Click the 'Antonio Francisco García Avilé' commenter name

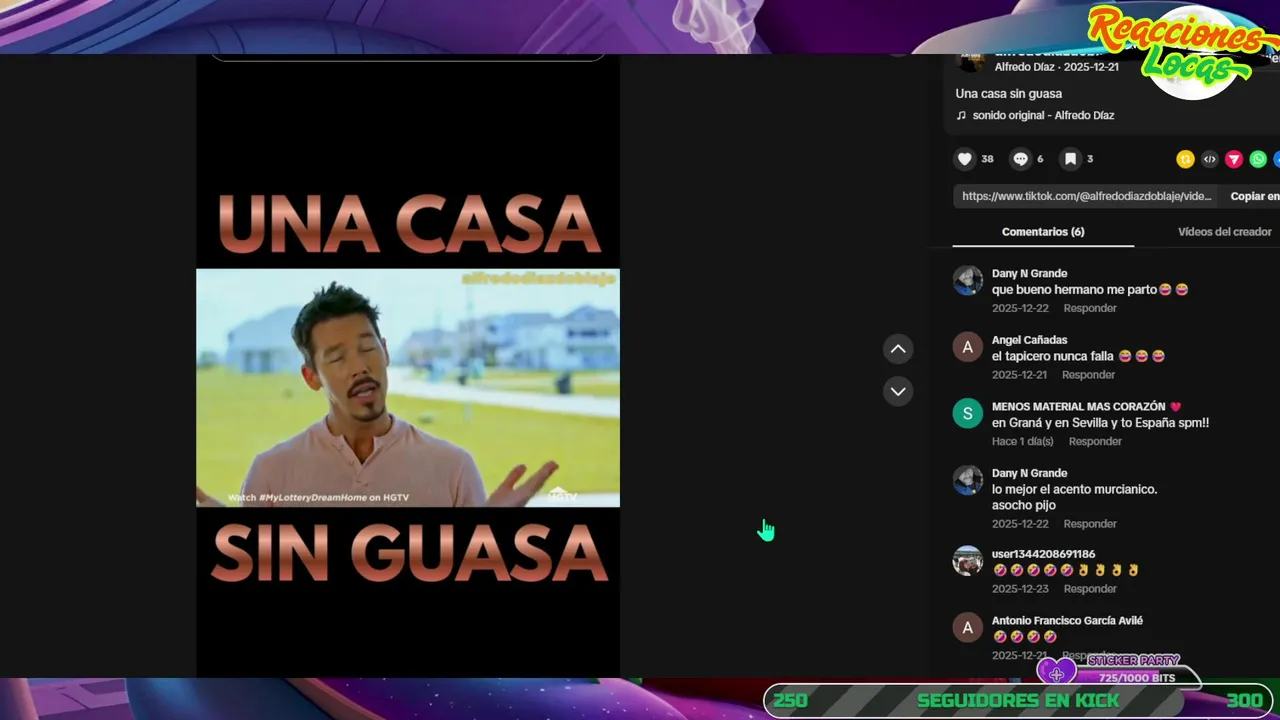[x=1067, y=621]
